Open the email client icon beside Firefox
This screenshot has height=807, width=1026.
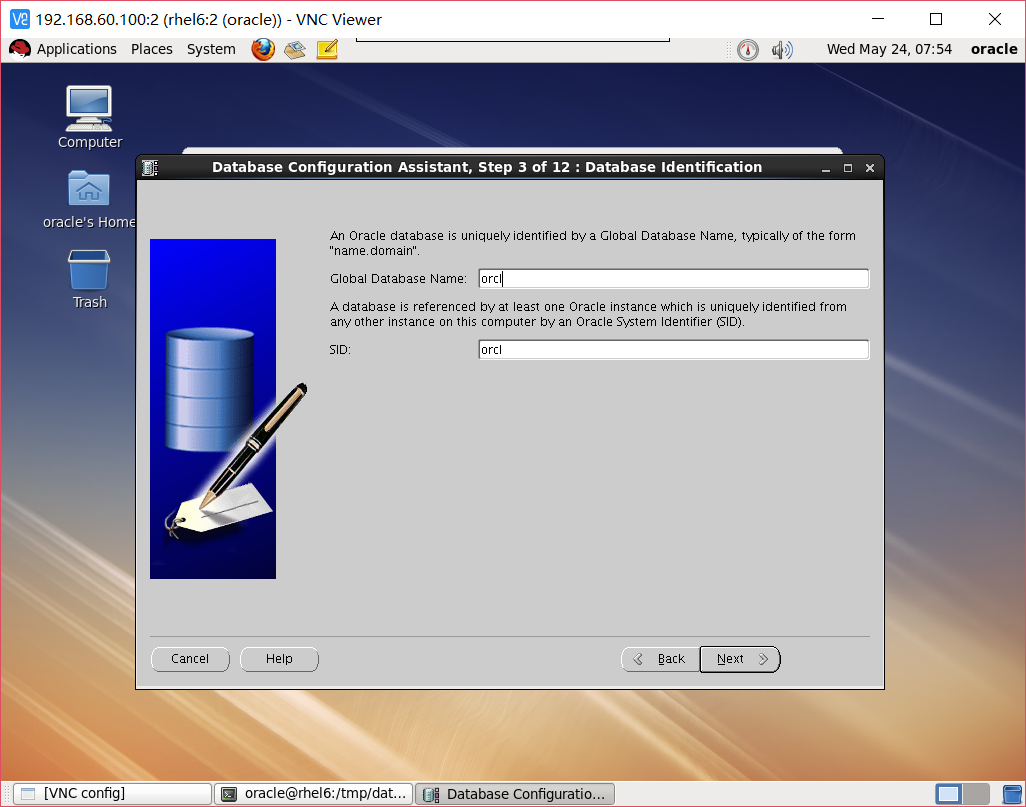pos(294,49)
